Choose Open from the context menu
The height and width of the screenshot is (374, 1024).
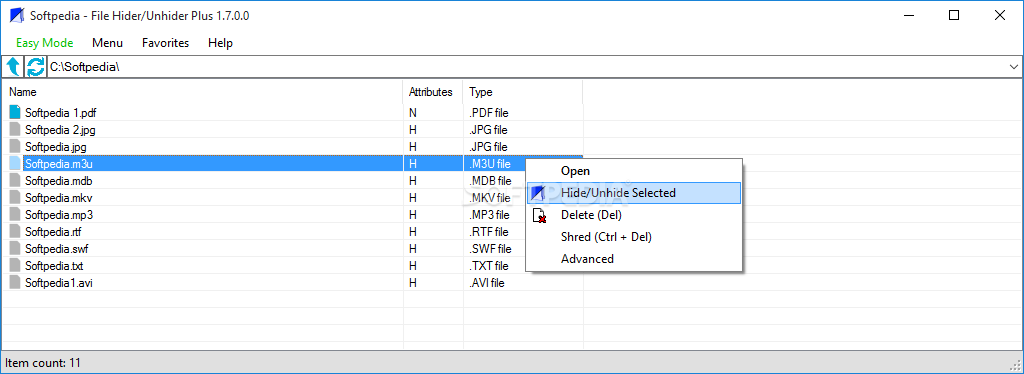point(634,171)
